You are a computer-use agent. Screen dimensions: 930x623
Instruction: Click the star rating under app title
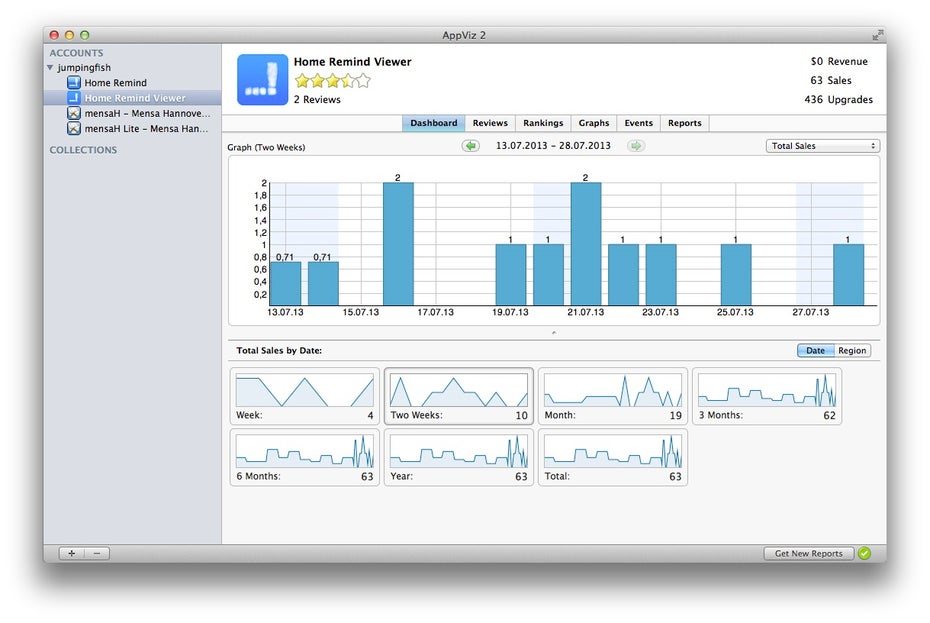click(x=332, y=81)
